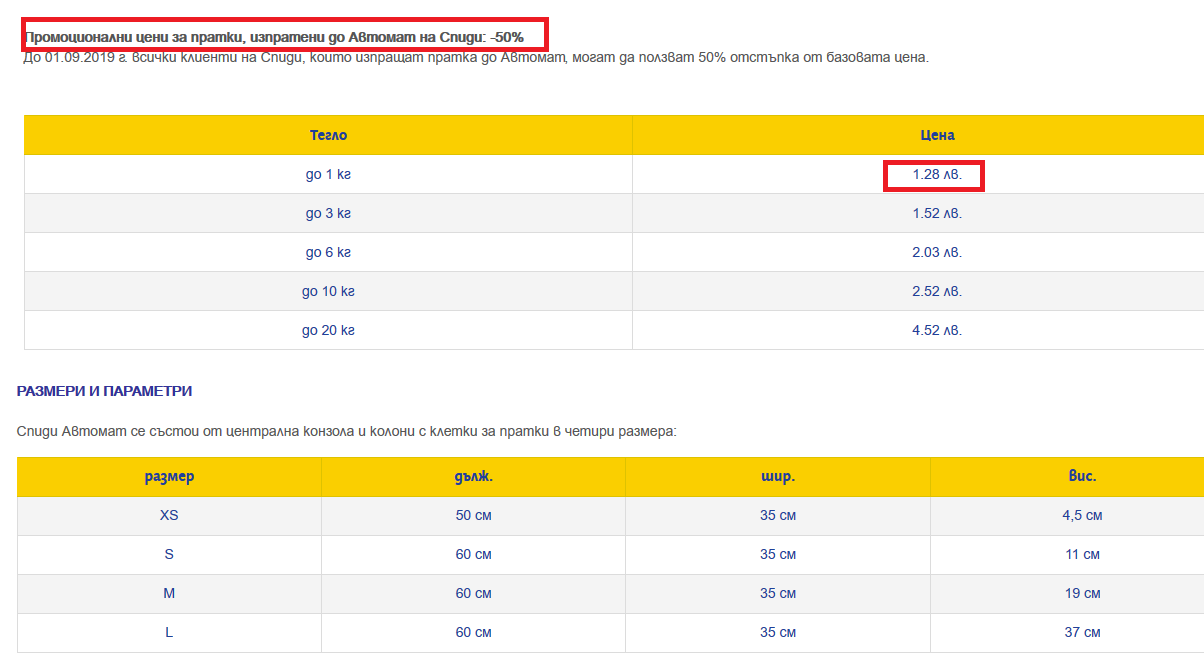Select the до 10 кг weight cell

(x=328, y=292)
